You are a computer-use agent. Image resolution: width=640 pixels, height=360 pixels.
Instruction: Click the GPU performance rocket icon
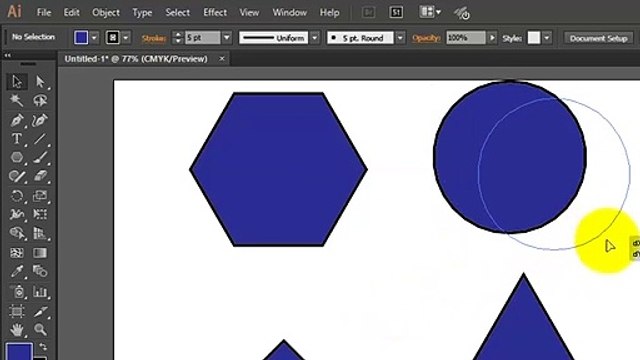tap(462, 13)
